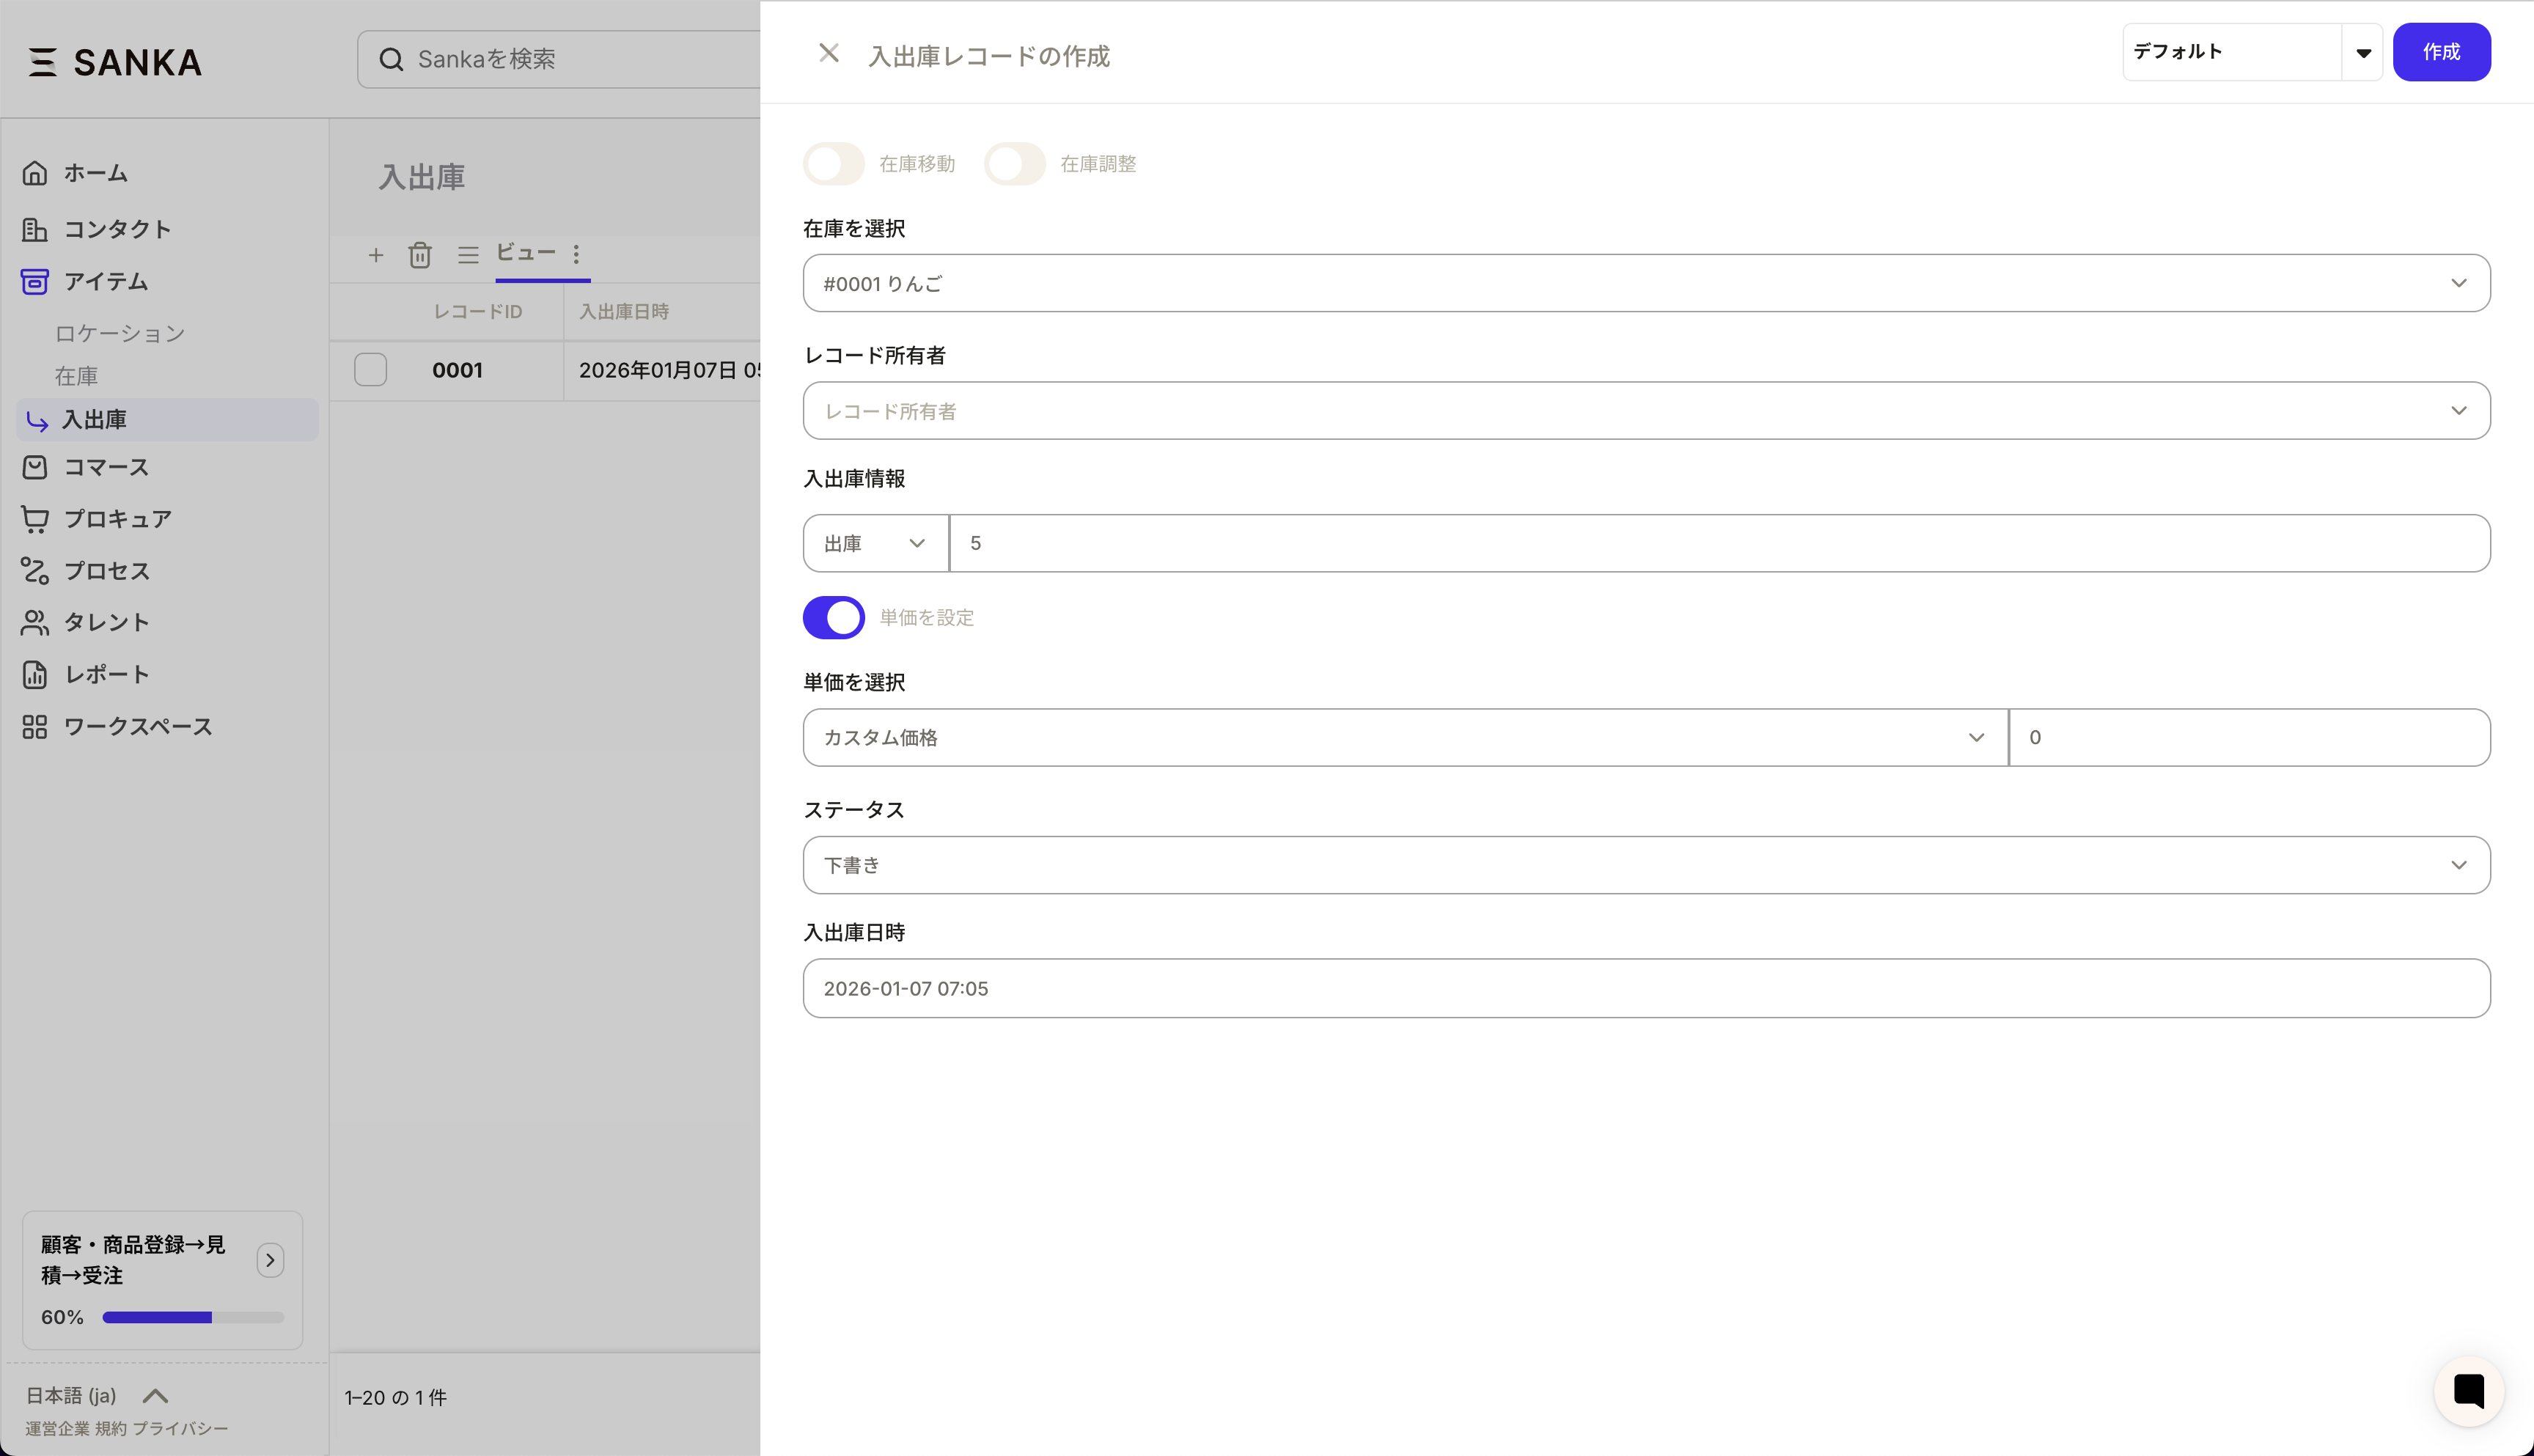Click the プライバシー footer link
The height and width of the screenshot is (1456, 2534).
point(180,1429)
